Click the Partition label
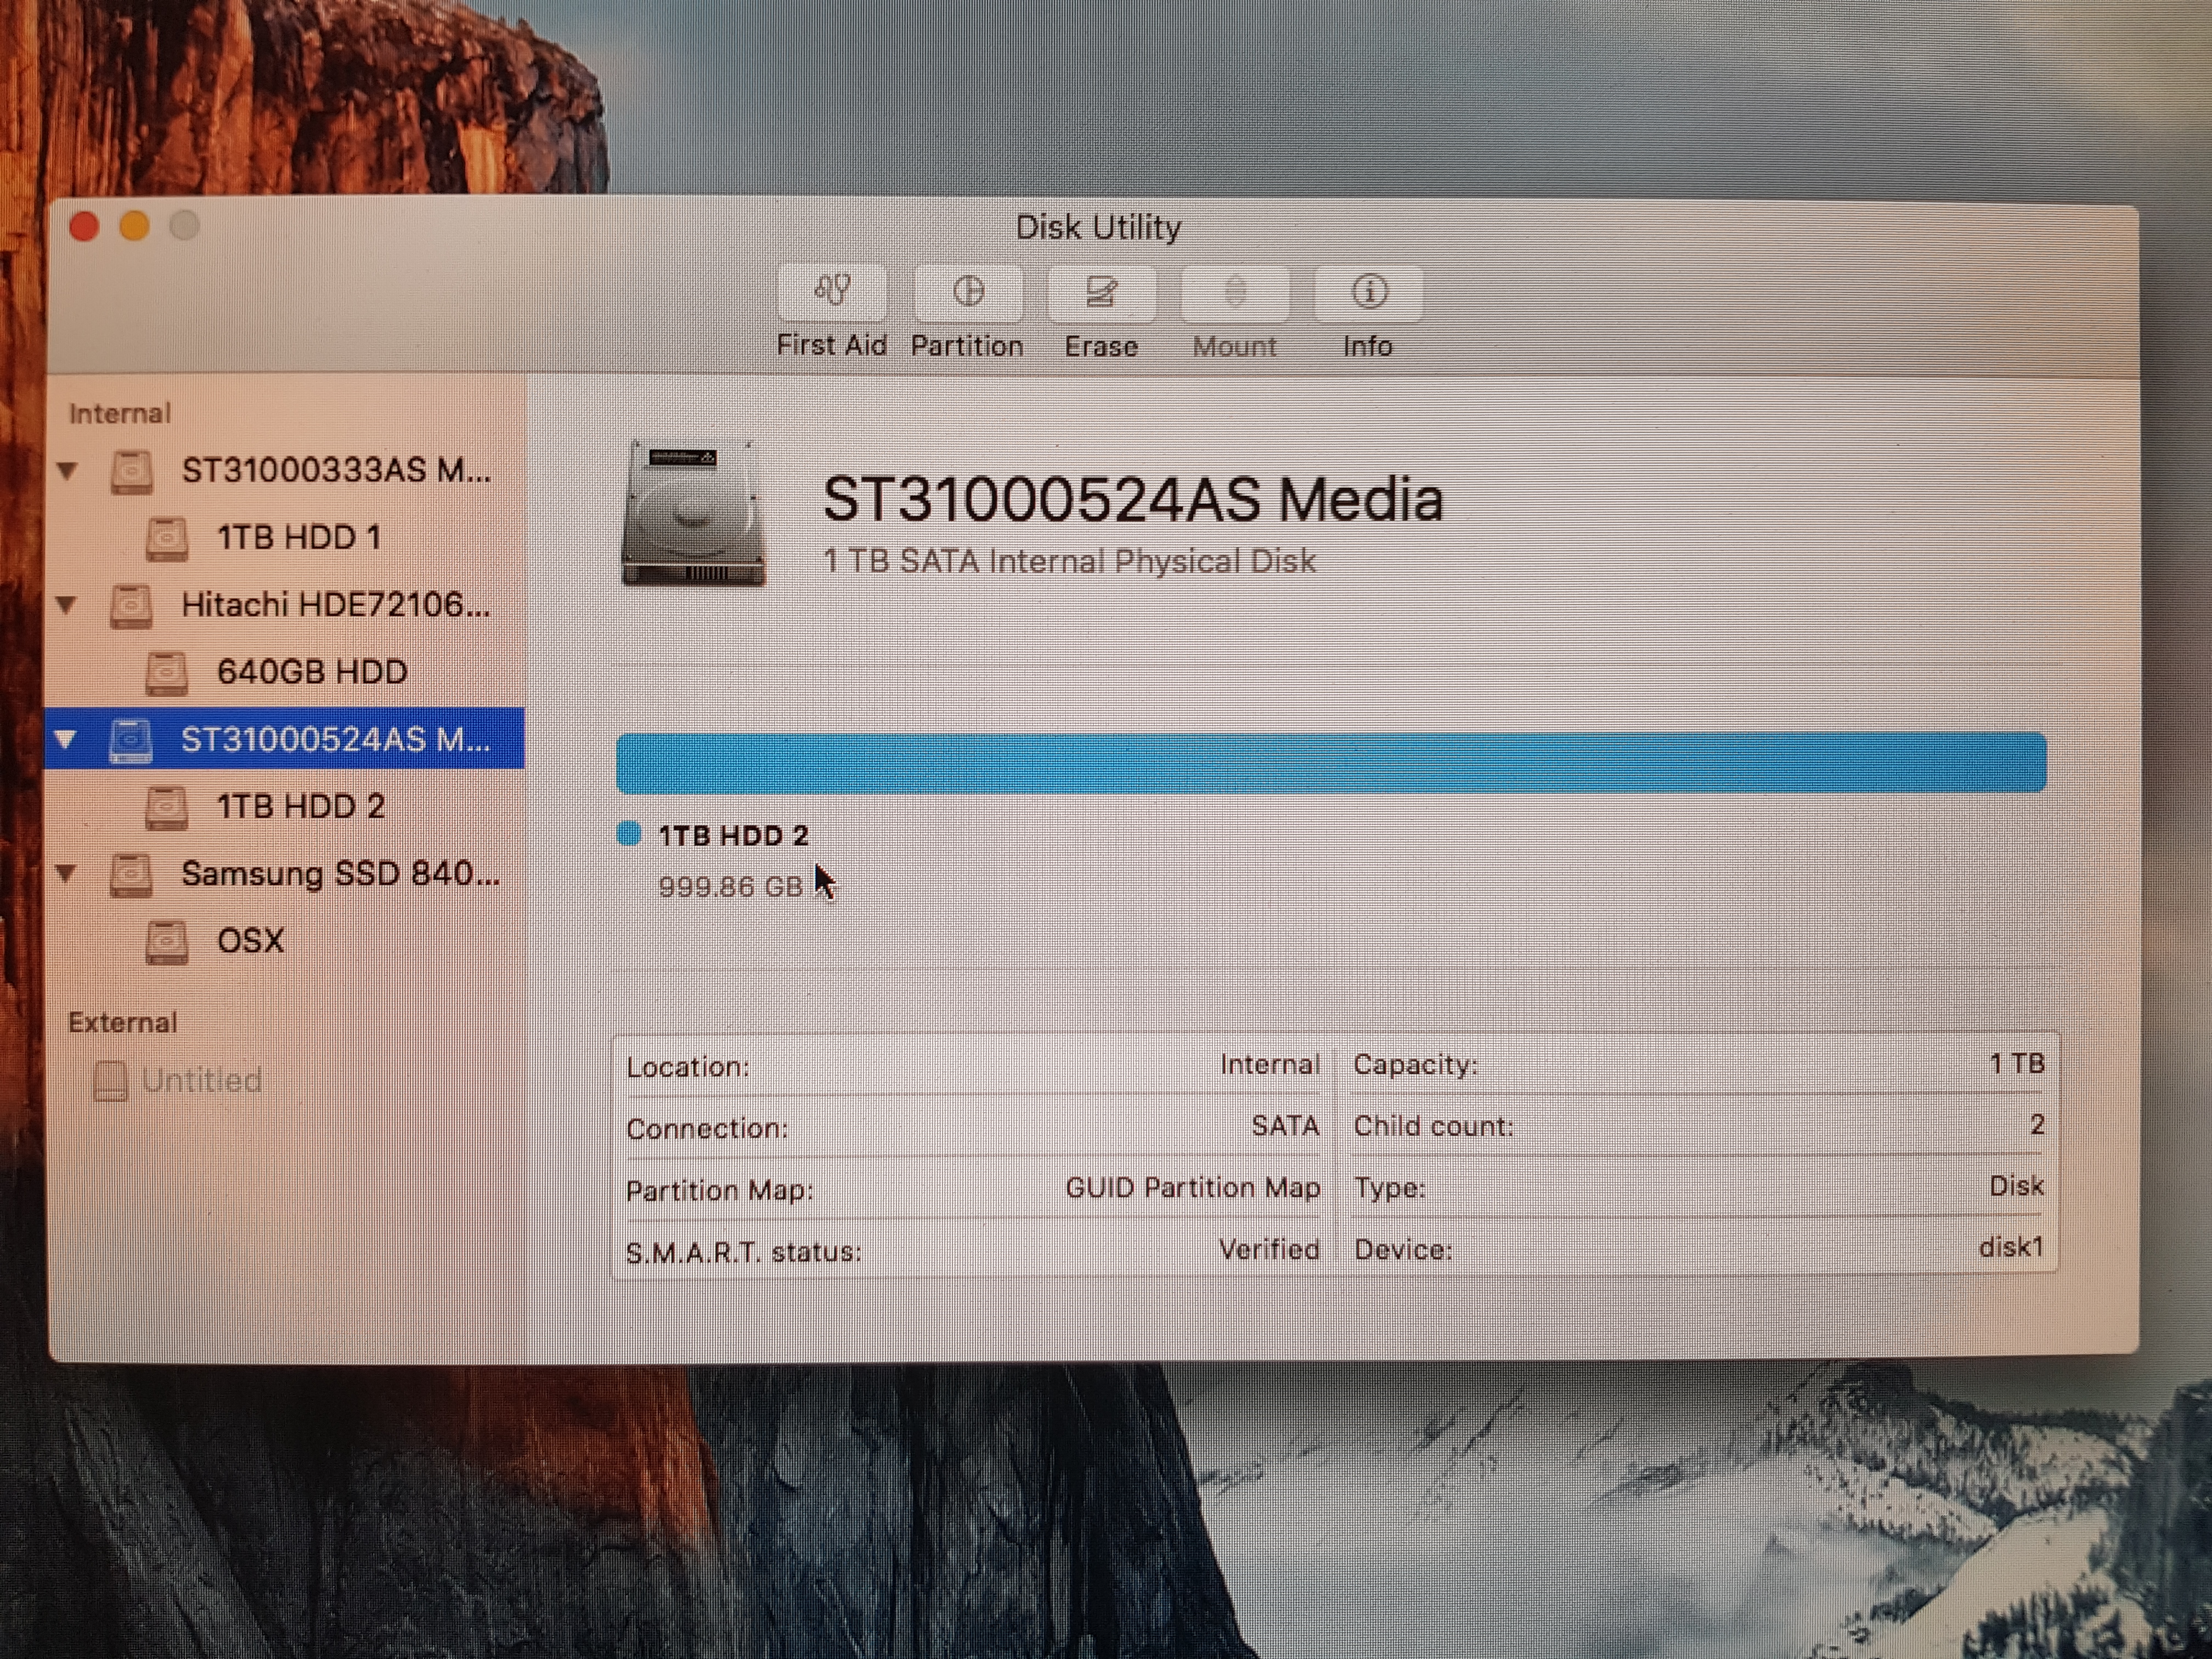This screenshot has width=2212, height=1659. tap(967, 346)
